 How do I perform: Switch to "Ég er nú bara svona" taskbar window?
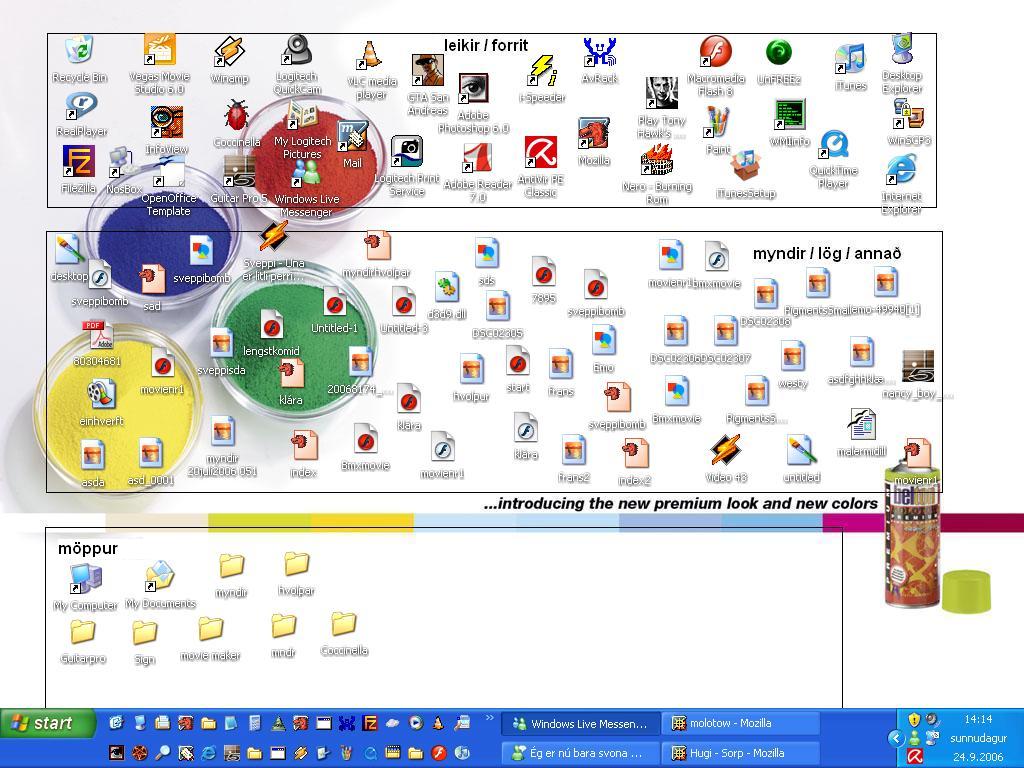click(x=579, y=753)
